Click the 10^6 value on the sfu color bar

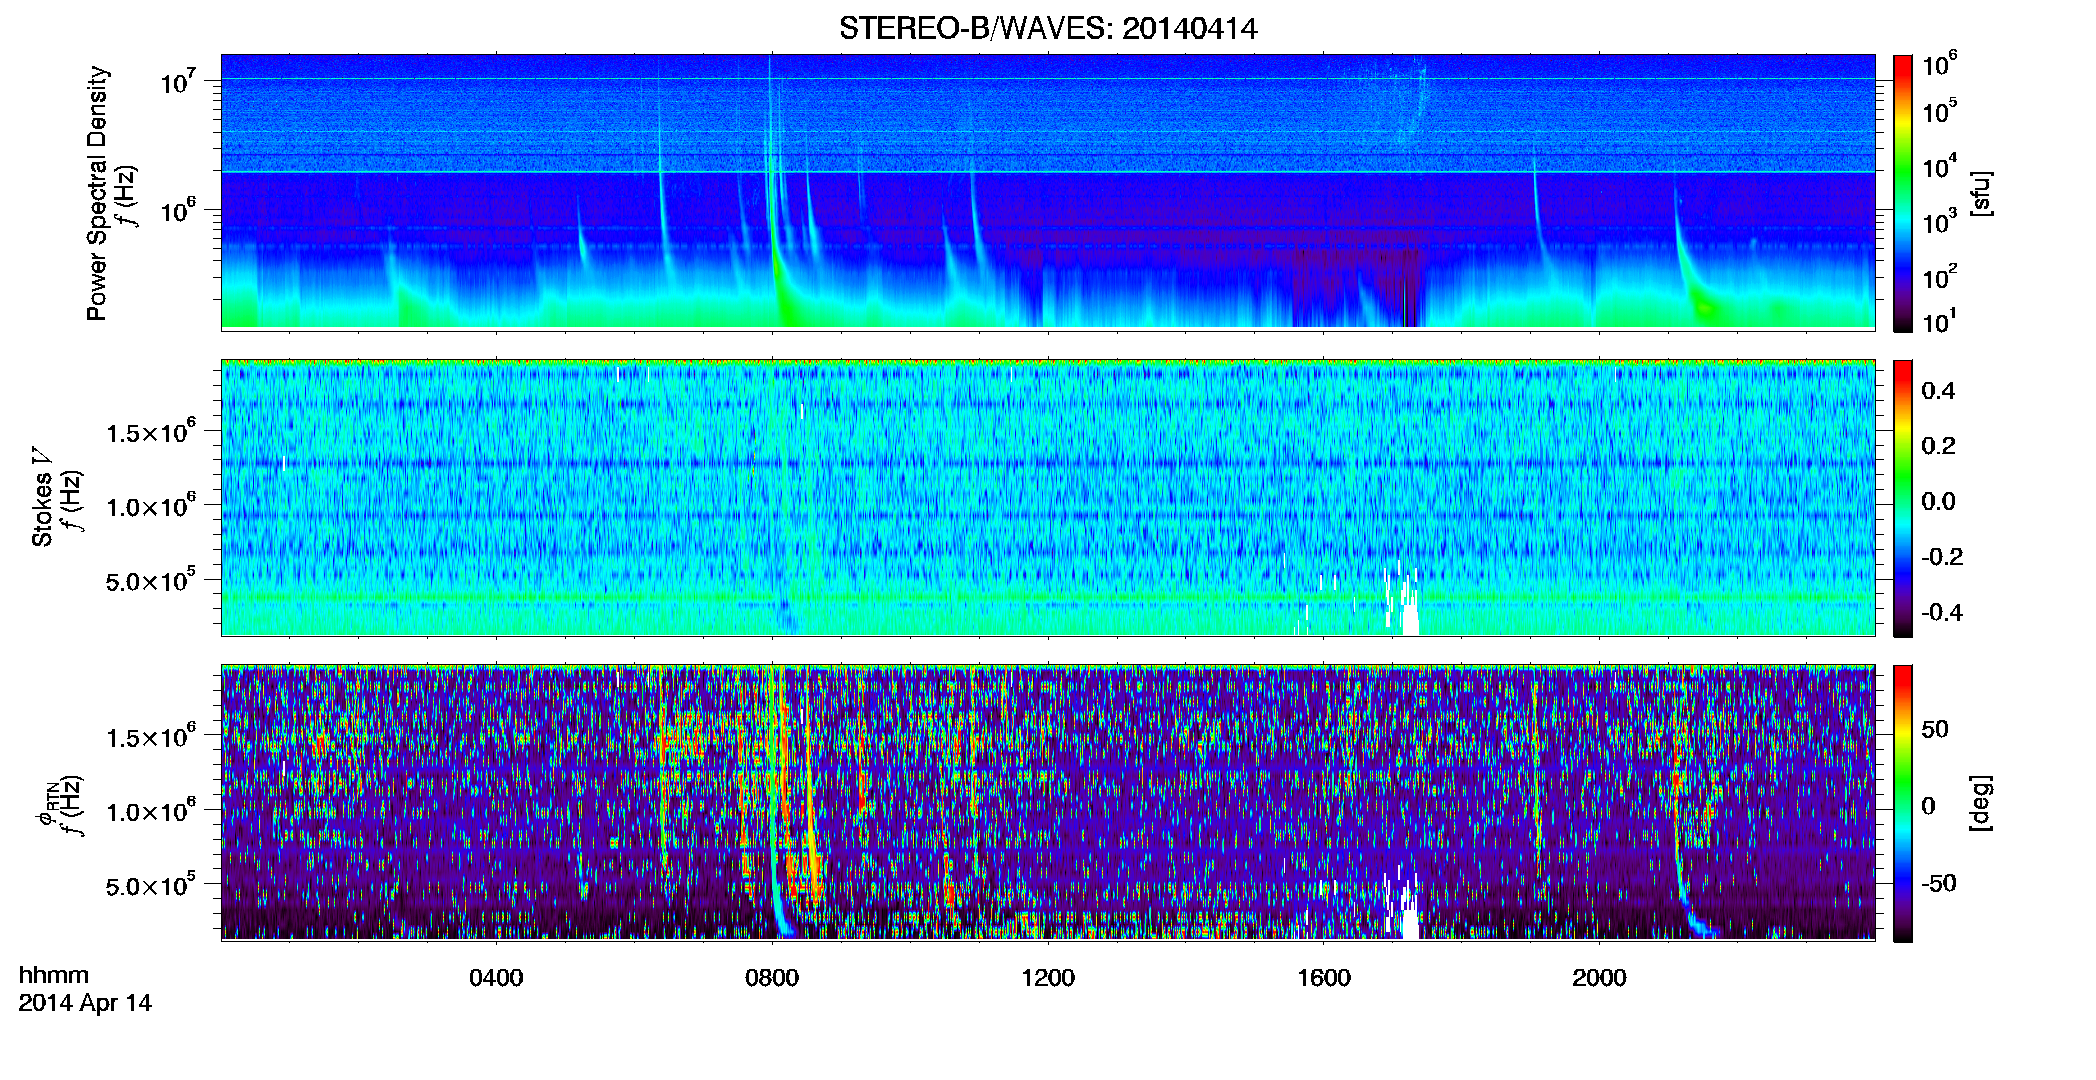(x=1940, y=64)
